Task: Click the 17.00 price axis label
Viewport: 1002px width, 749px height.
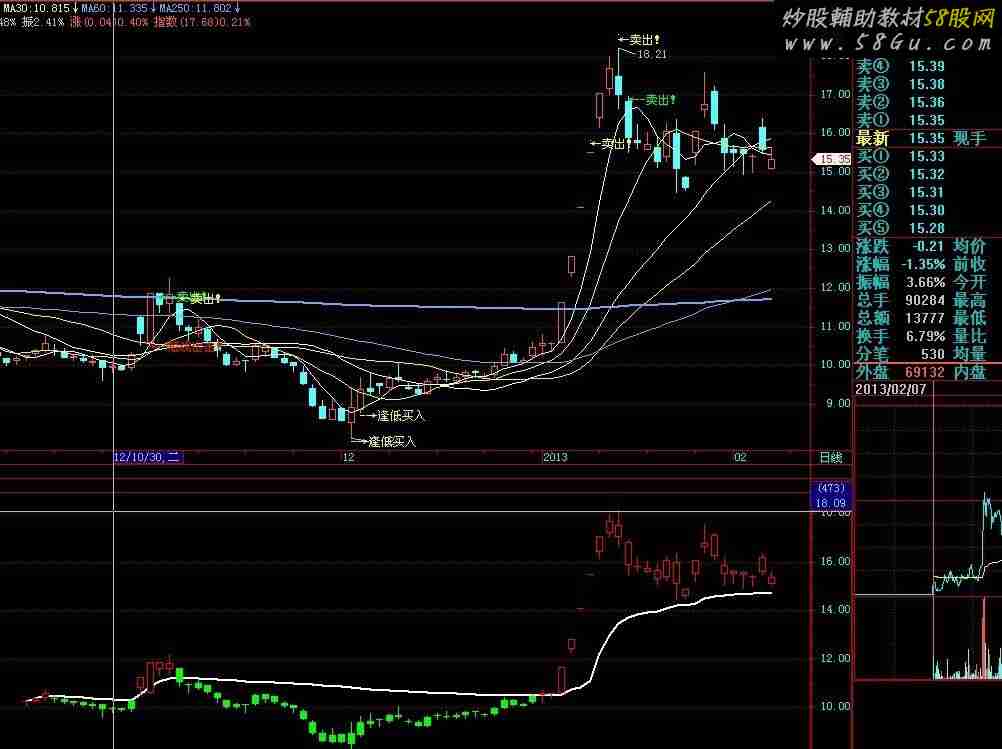Action: tap(835, 94)
